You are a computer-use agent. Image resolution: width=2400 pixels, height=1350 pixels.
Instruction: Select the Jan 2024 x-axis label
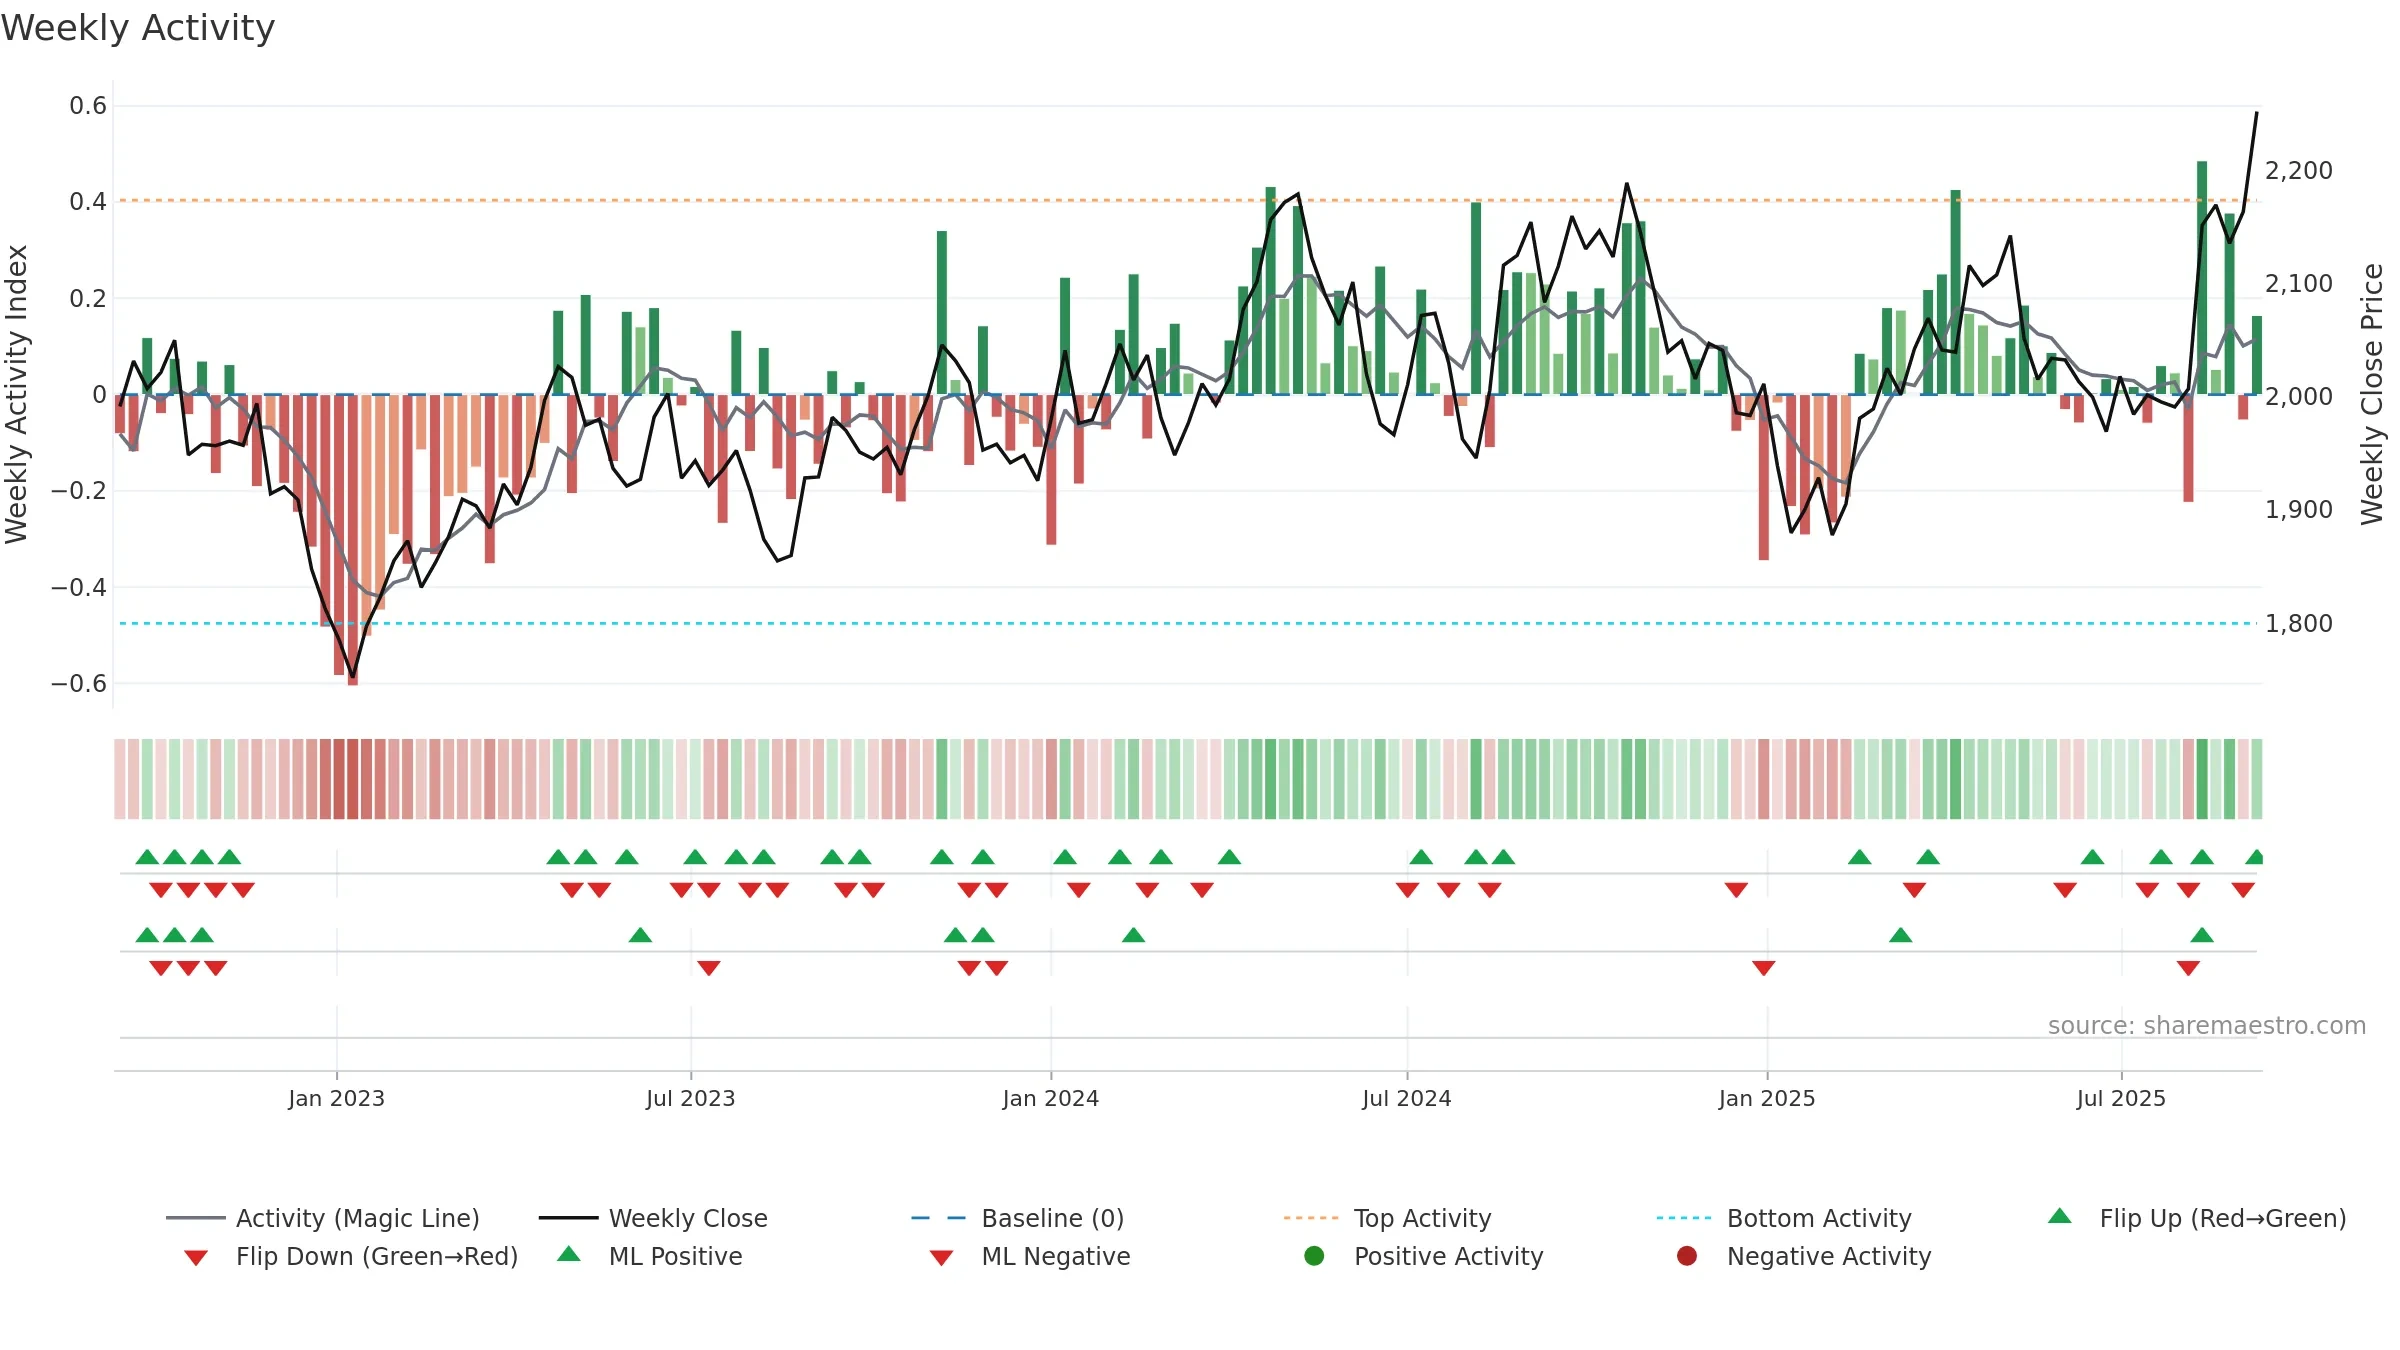coord(1051,1098)
